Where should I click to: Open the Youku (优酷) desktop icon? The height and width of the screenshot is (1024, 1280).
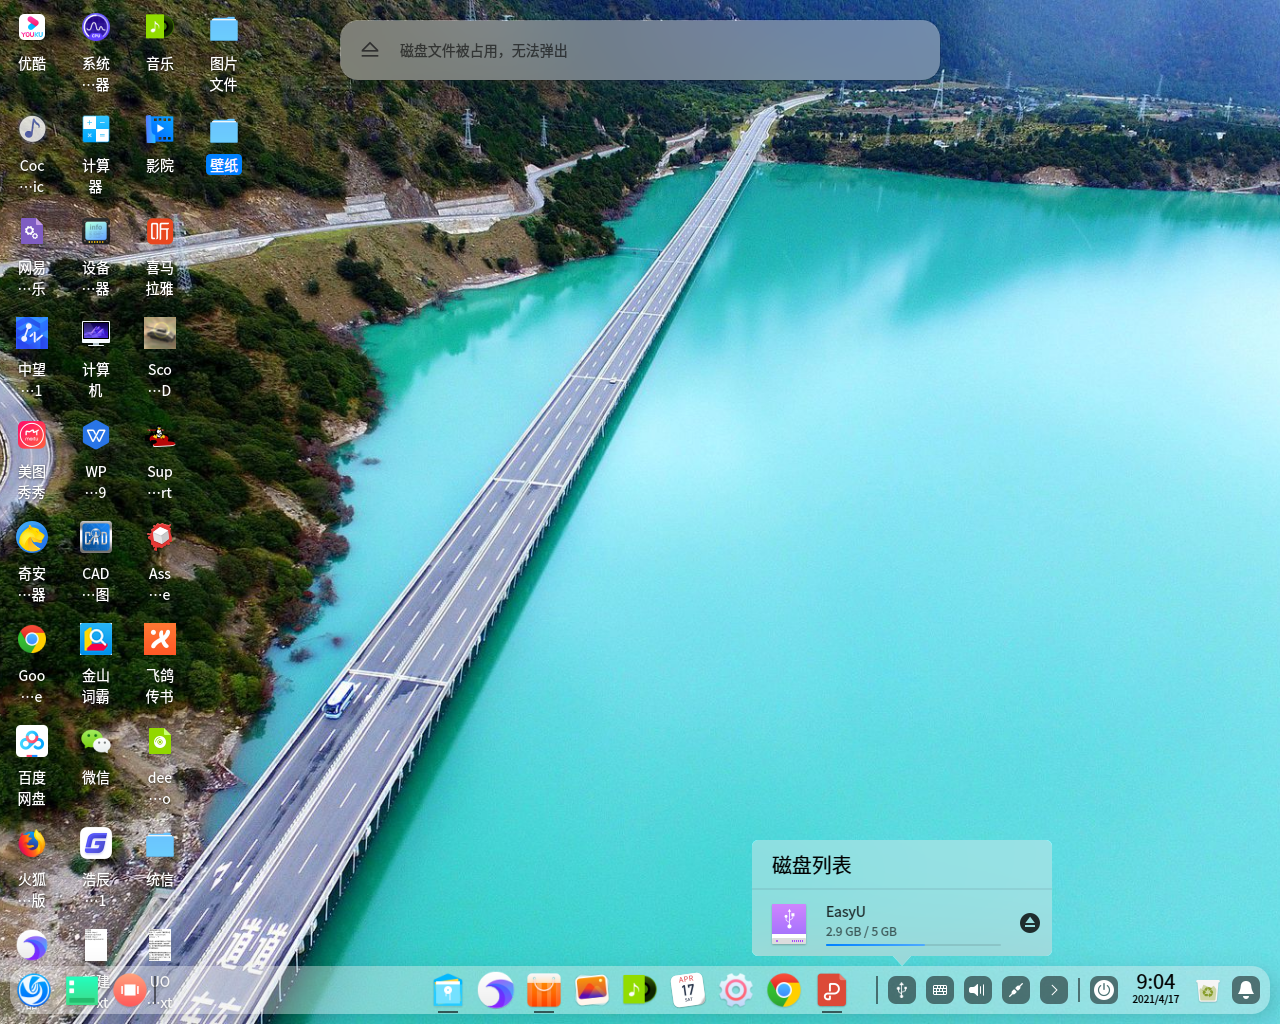(x=32, y=28)
